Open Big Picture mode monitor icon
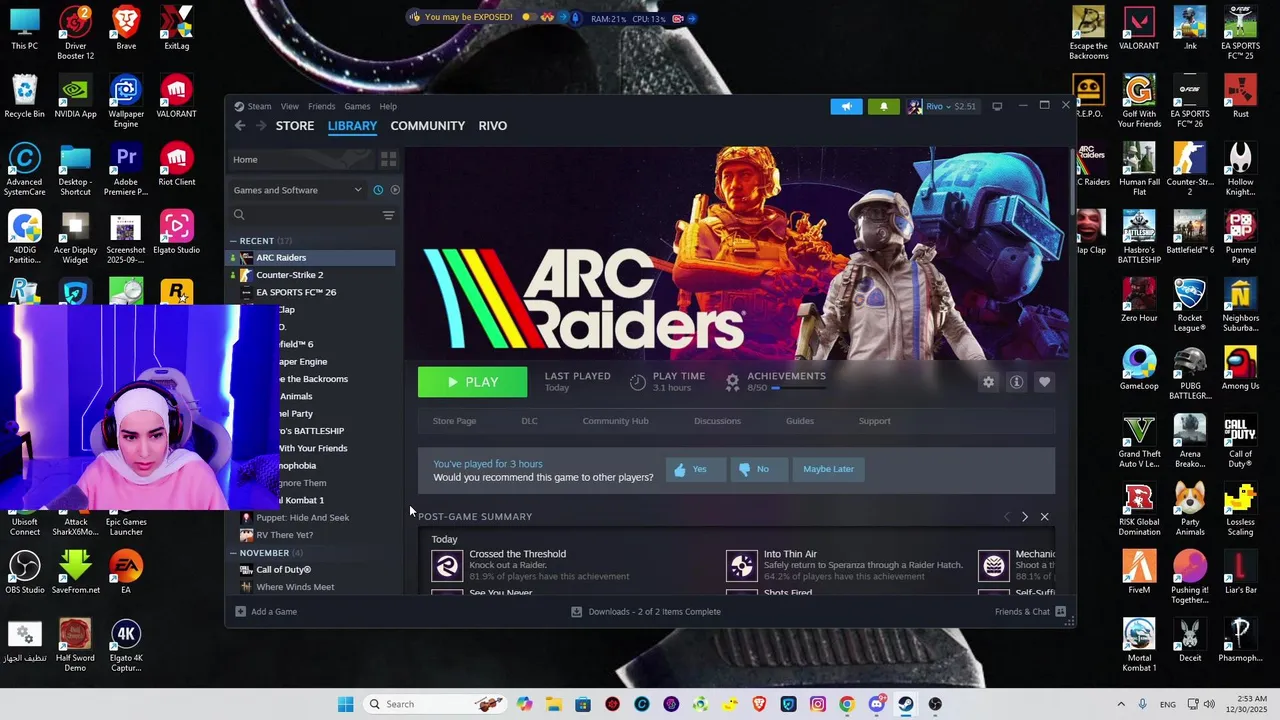This screenshot has width=1280, height=720. coord(997,106)
